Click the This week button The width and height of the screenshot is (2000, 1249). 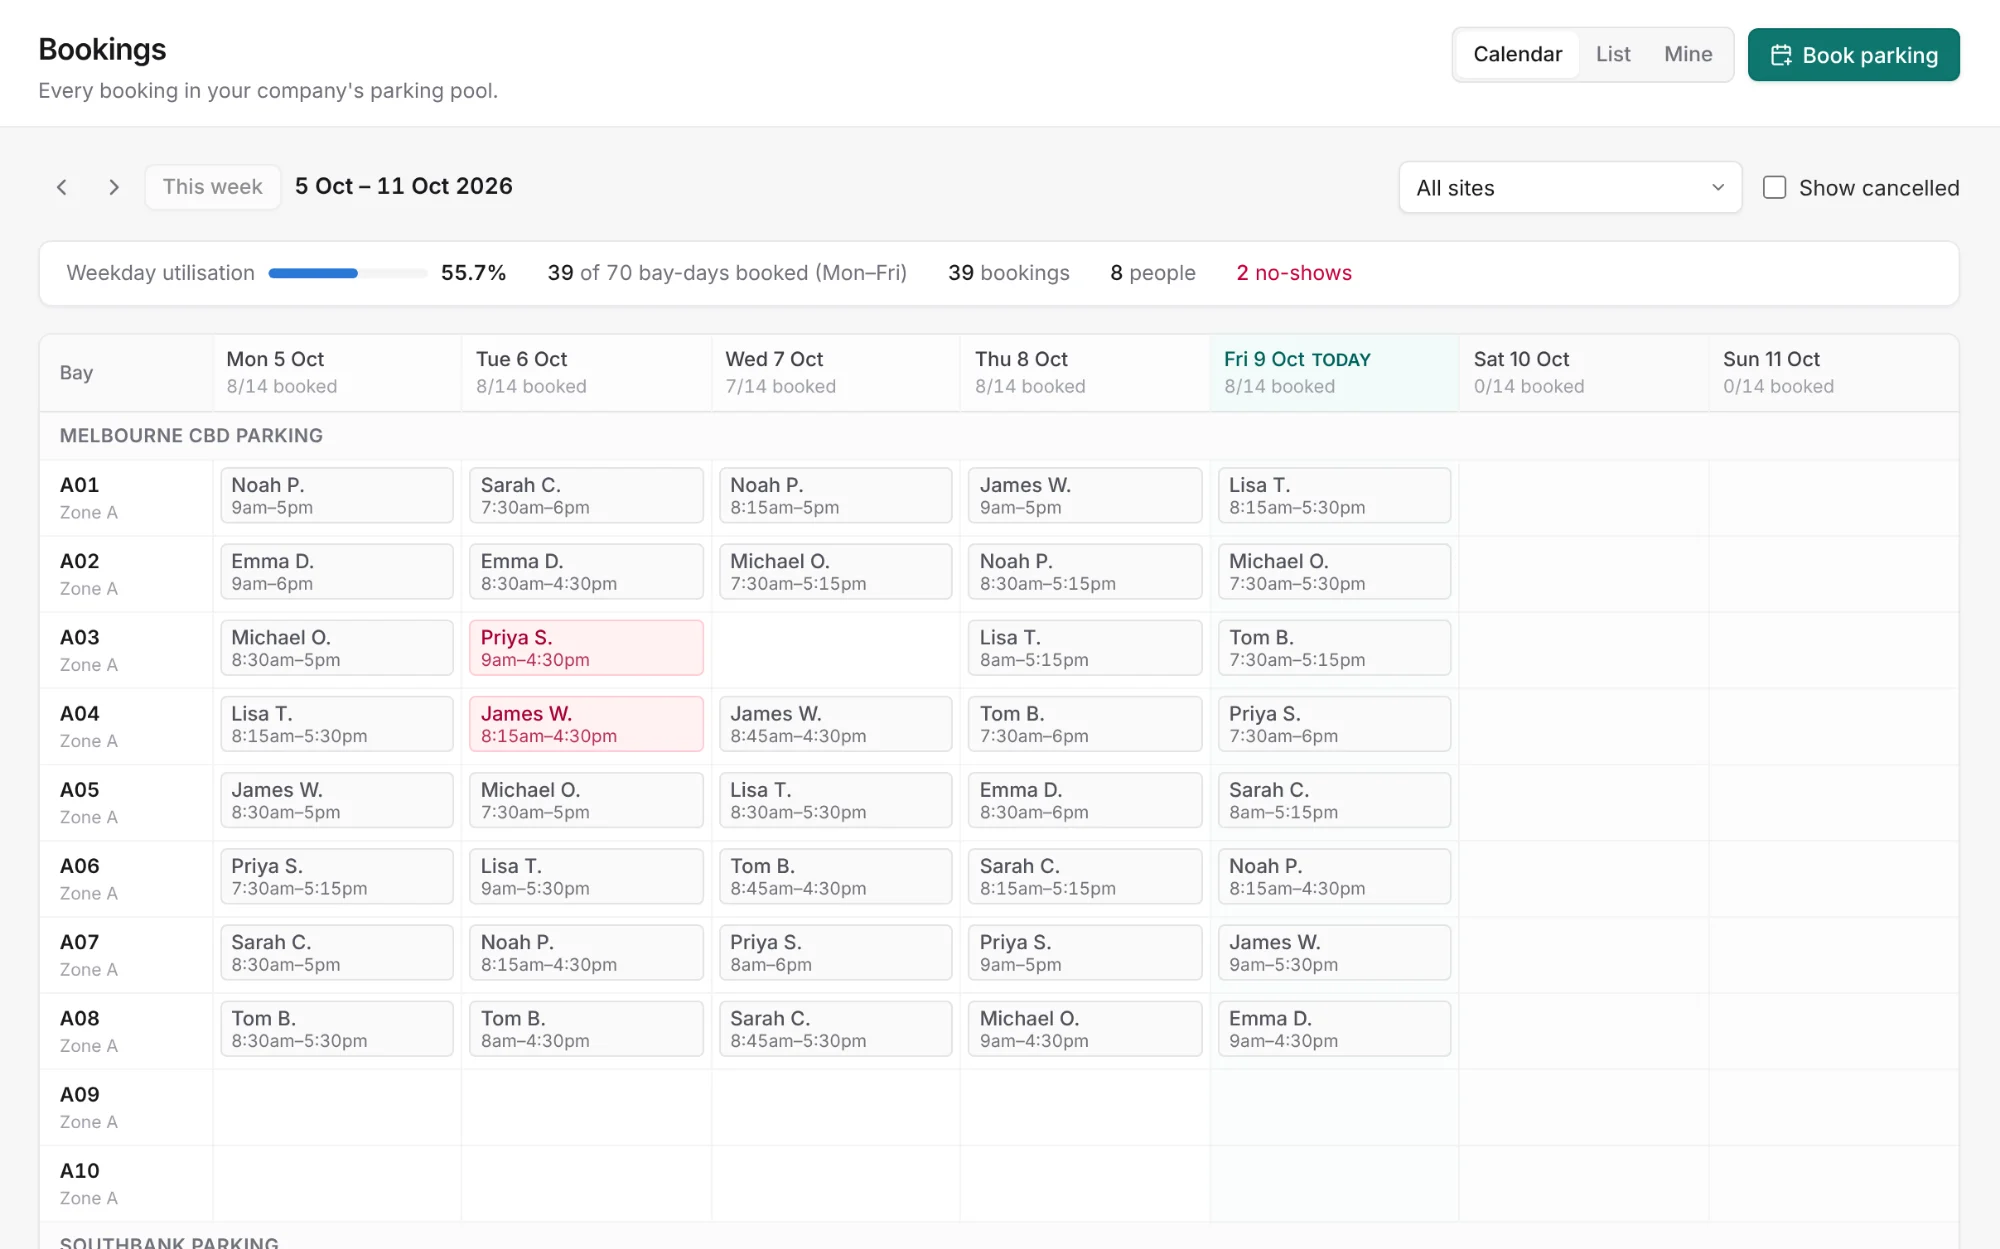tap(212, 187)
